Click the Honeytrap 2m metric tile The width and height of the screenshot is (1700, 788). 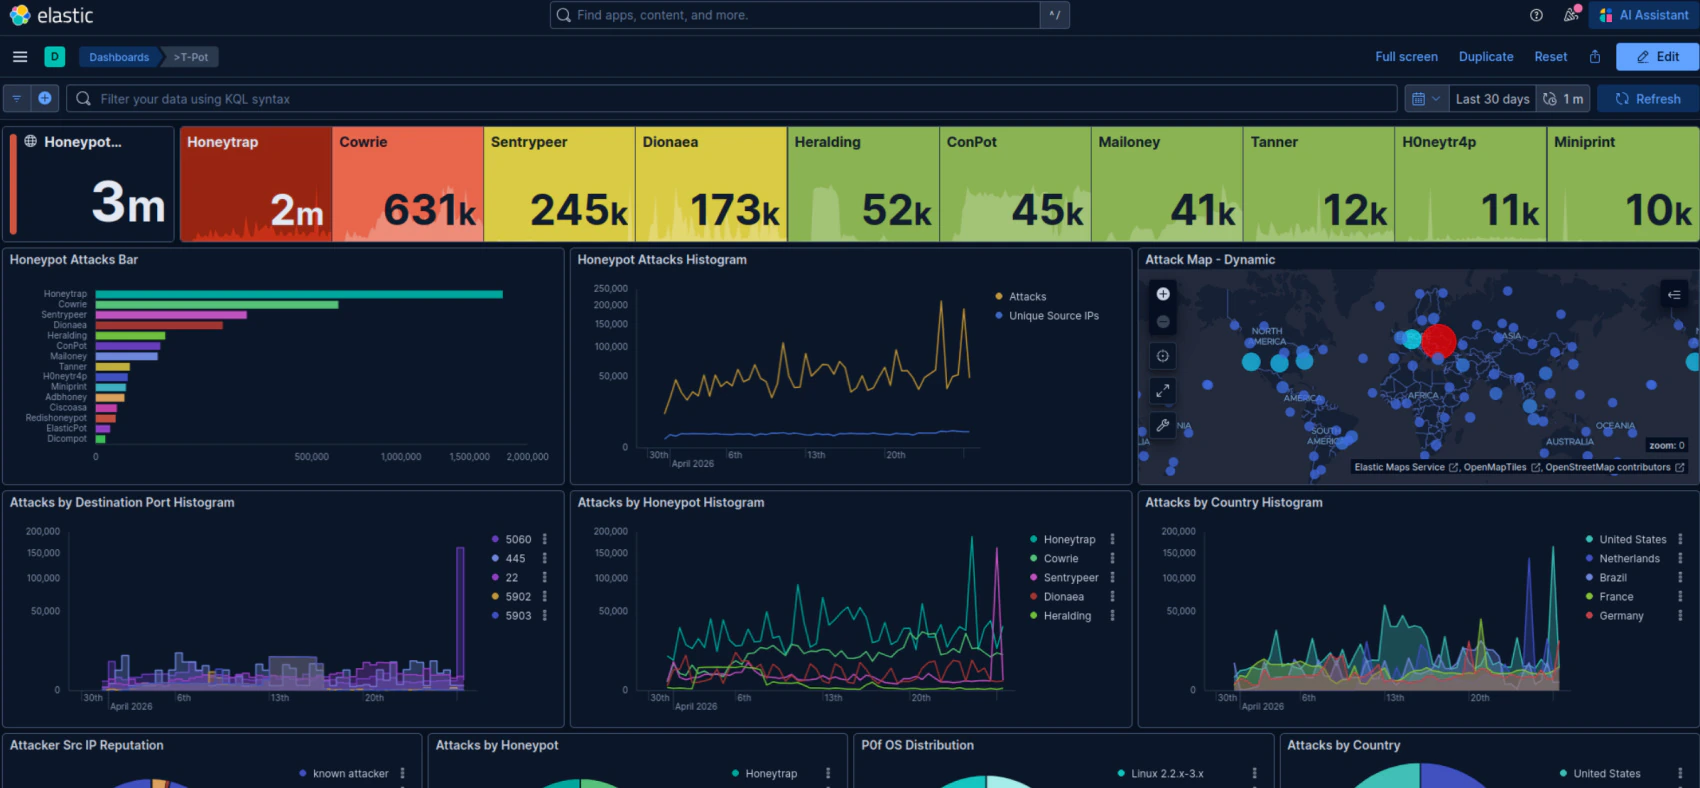[256, 184]
